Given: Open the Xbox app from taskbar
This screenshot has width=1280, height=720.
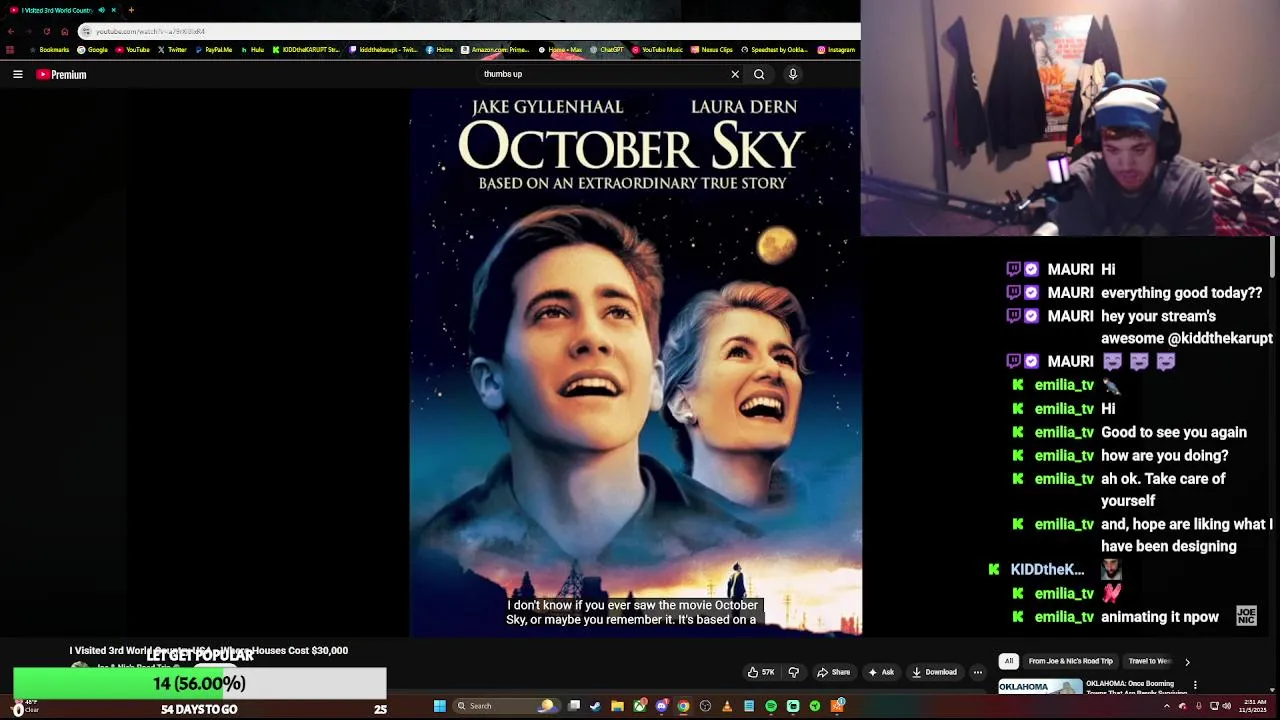Looking at the screenshot, I should (x=640, y=706).
